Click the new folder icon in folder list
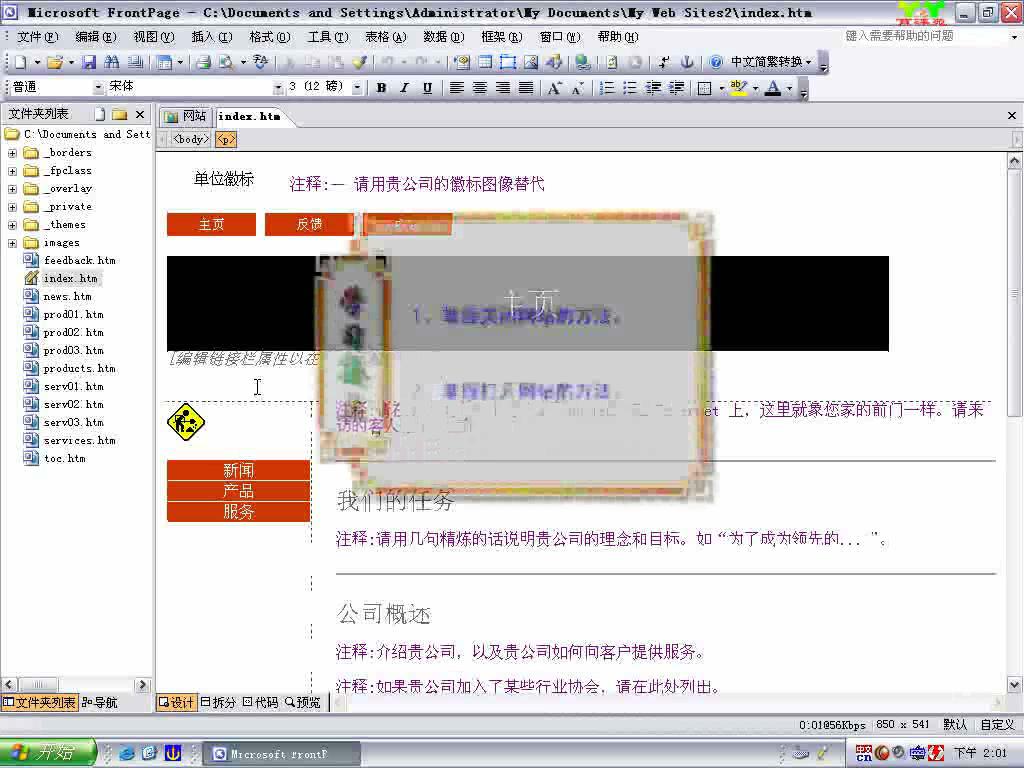1024x768 pixels. pos(119,114)
